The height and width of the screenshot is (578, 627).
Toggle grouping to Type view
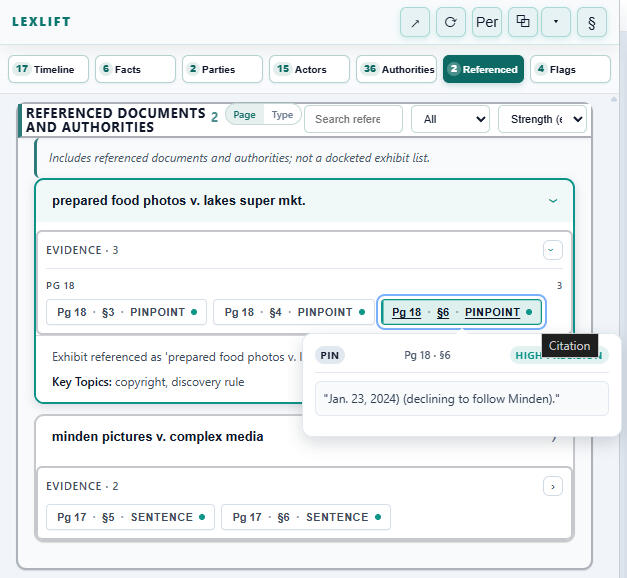pyautogui.click(x=283, y=115)
